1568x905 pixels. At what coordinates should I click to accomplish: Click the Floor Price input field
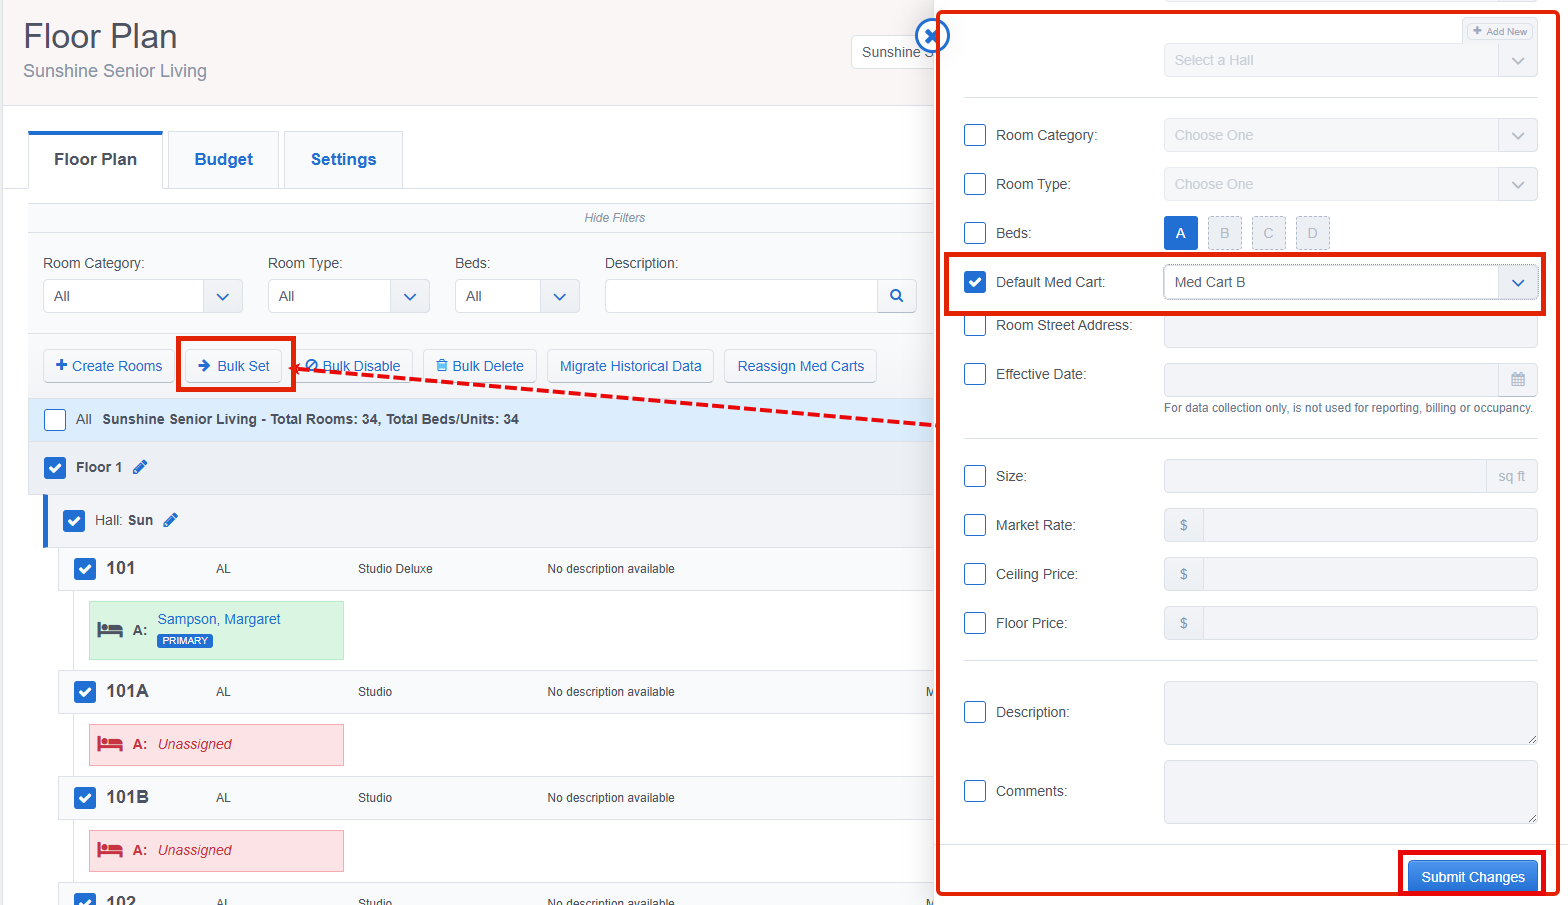(x=1370, y=623)
